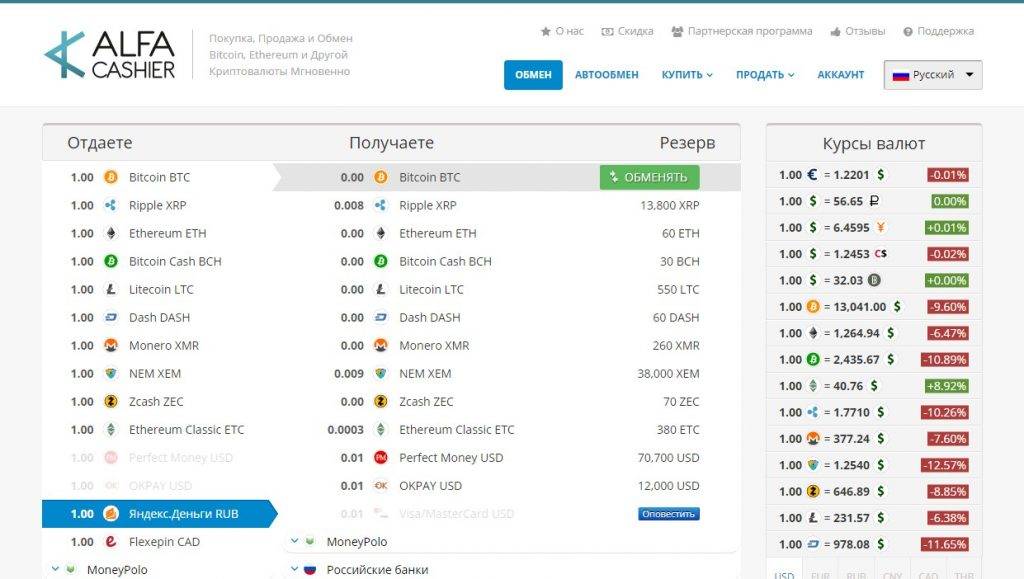Viewport: 1024px width, 579px height.
Task: Click the 13,041.00 Bitcoin rate
Action: [x=859, y=307]
